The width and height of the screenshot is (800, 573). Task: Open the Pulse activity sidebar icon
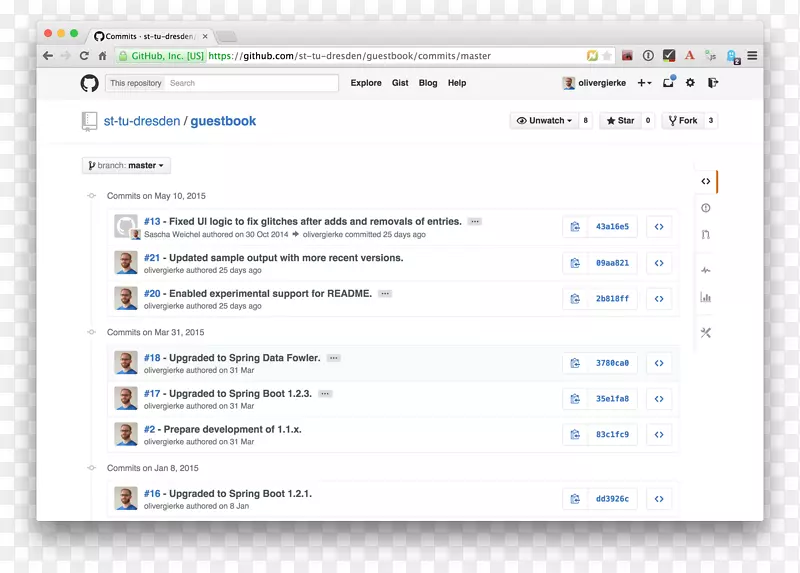point(706,270)
